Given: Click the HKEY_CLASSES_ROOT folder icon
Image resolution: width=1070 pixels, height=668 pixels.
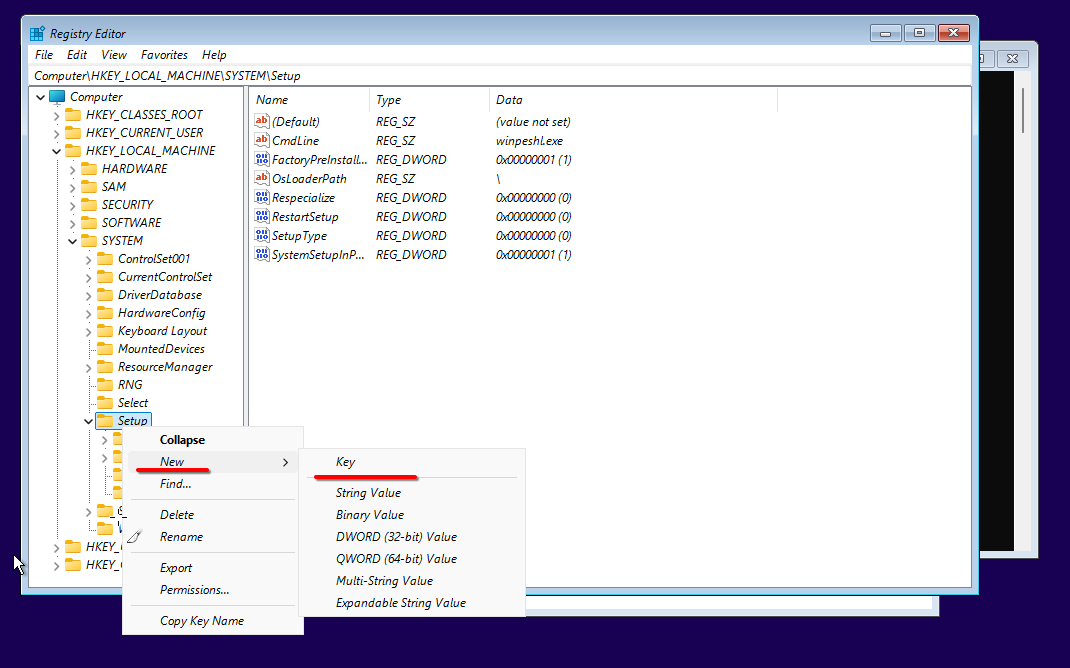Looking at the screenshot, I should tap(73, 115).
